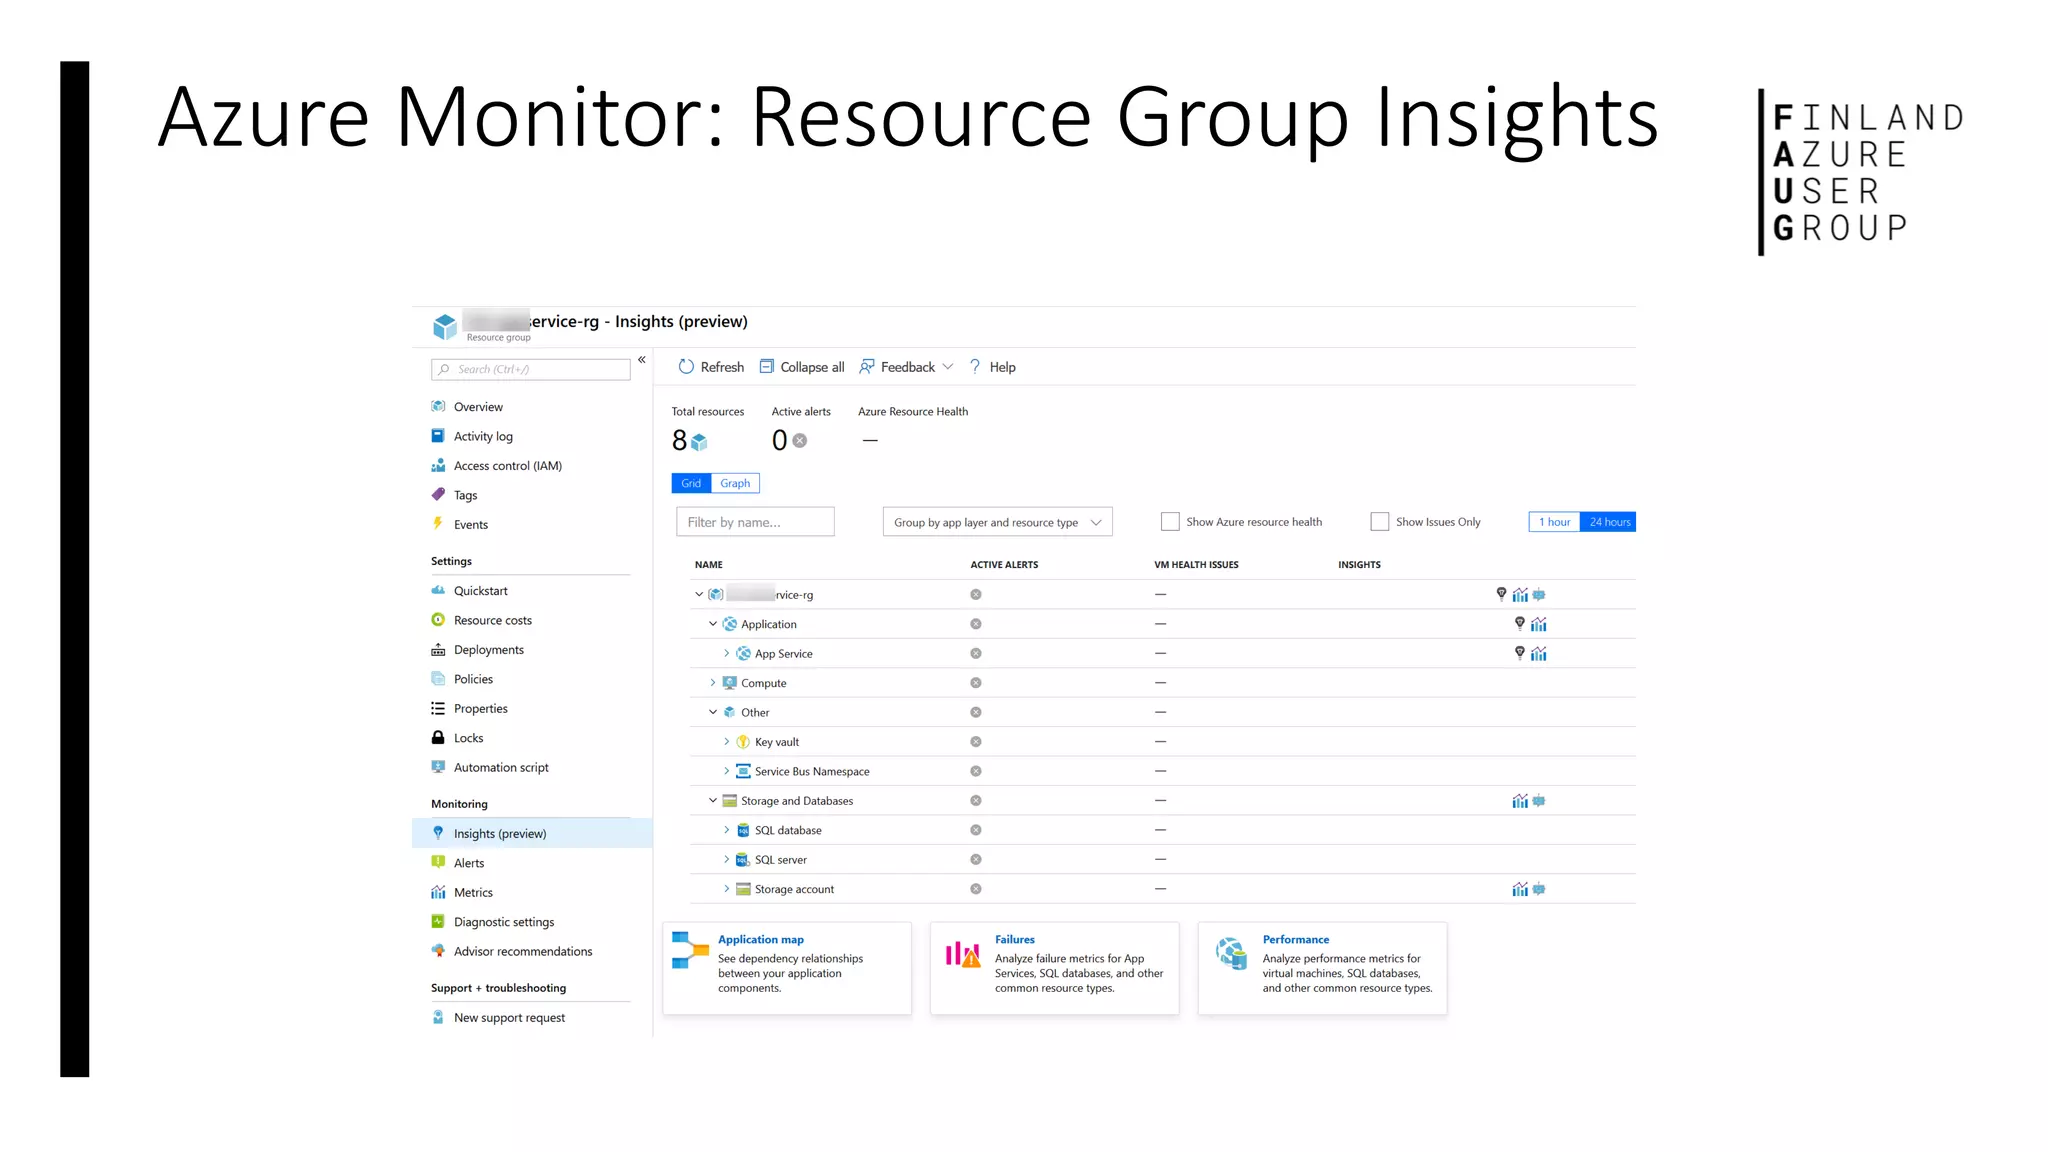This screenshot has height=1152, width=2048.
Task: Switch time range to 1 hour
Action: click(x=1554, y=521)
